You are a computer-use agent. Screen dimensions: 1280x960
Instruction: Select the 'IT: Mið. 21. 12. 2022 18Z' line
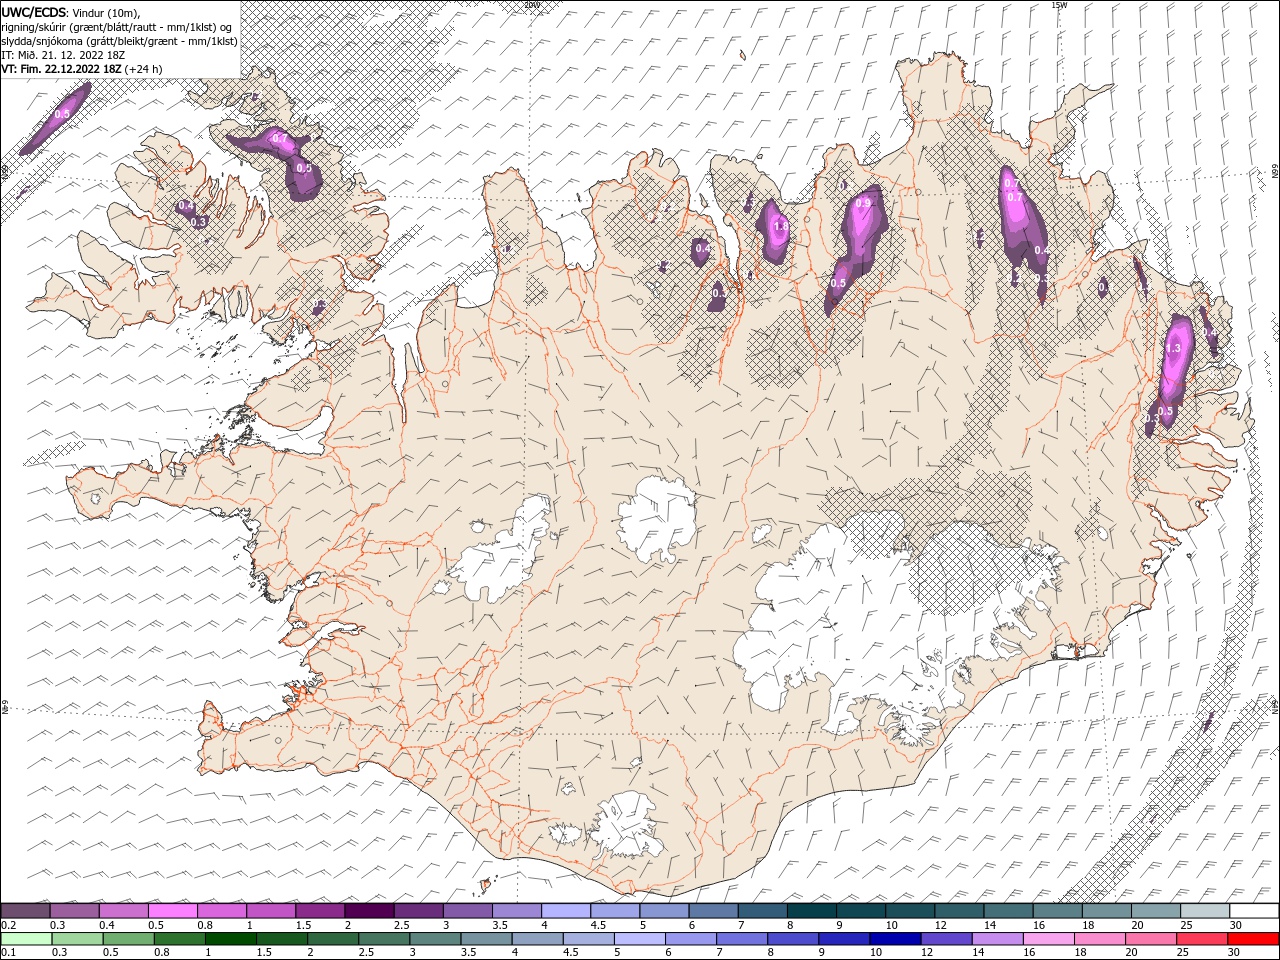pyautogui.click(x=62, y=55)
